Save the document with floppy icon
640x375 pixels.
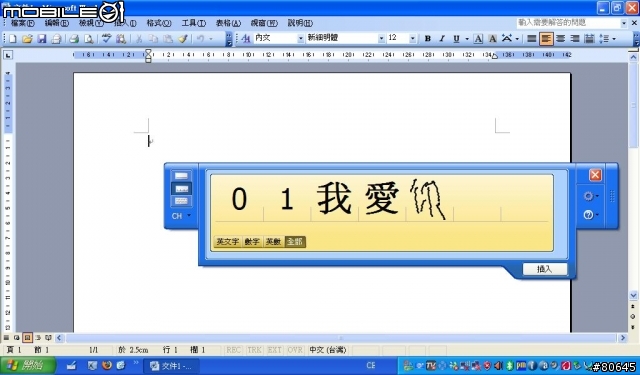(x=42, y=39)
